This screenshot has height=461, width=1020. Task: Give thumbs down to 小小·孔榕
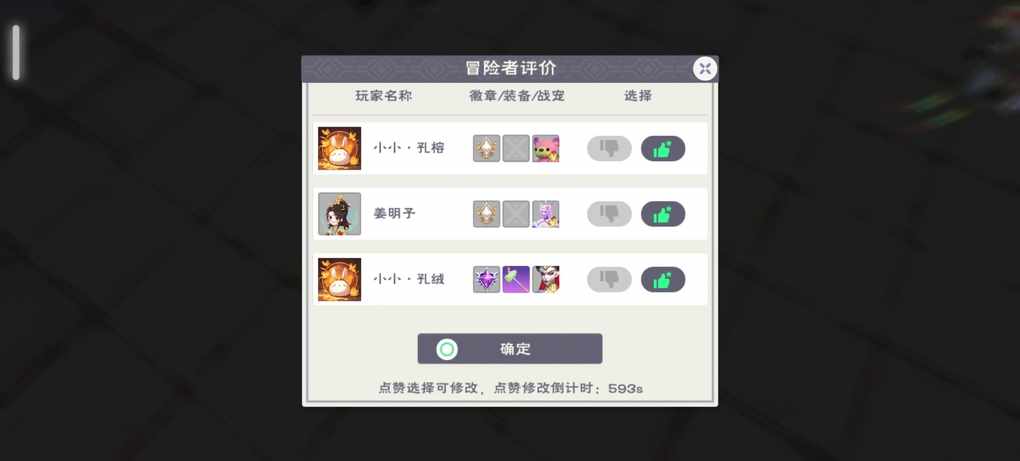click(x=609, y=149)
